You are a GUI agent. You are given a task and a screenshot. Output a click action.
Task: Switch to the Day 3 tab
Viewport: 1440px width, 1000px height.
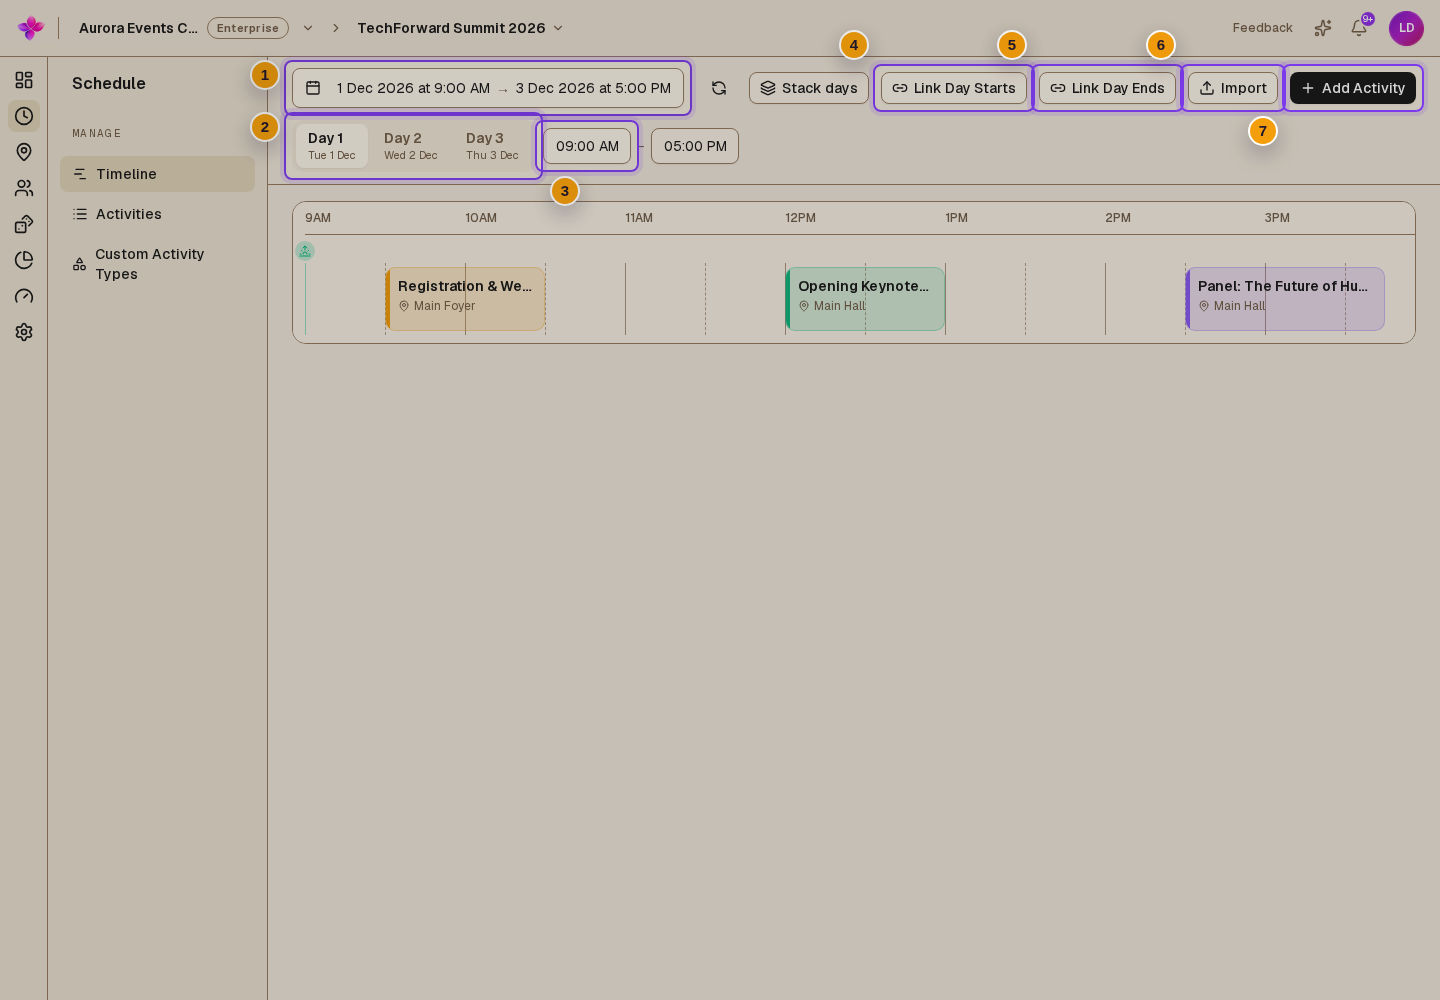pos(492,146)
